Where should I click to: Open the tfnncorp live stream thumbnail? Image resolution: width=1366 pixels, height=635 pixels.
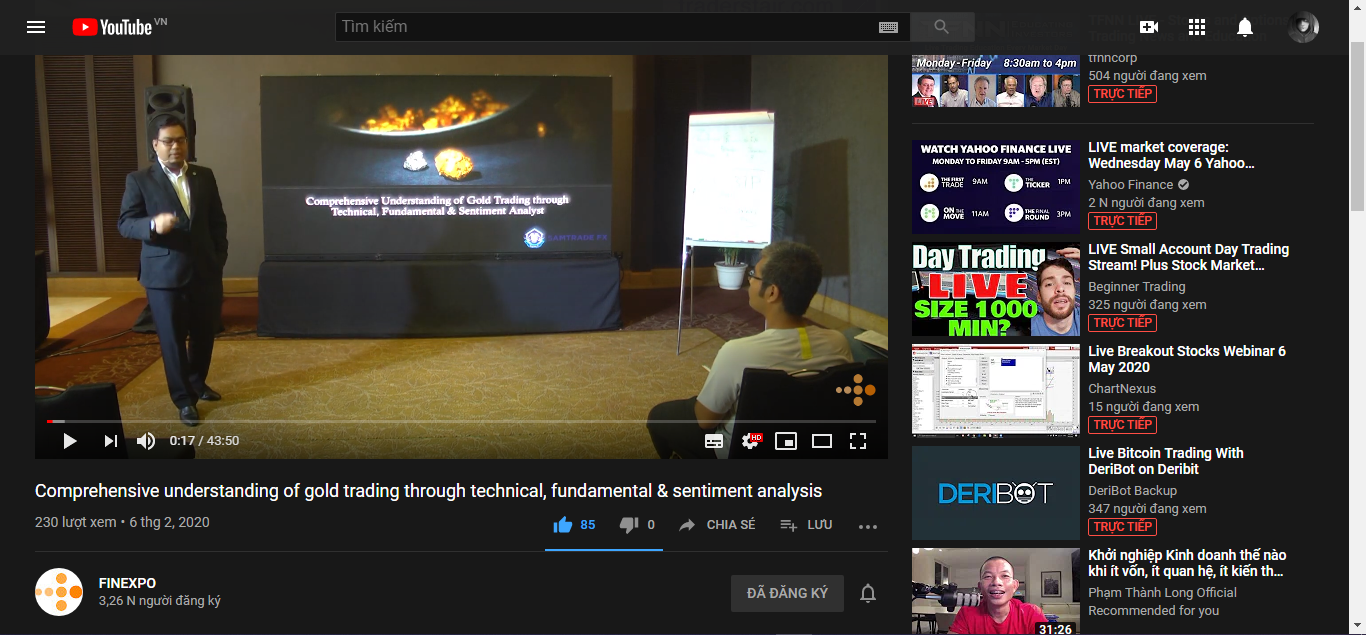pos(996,81)
